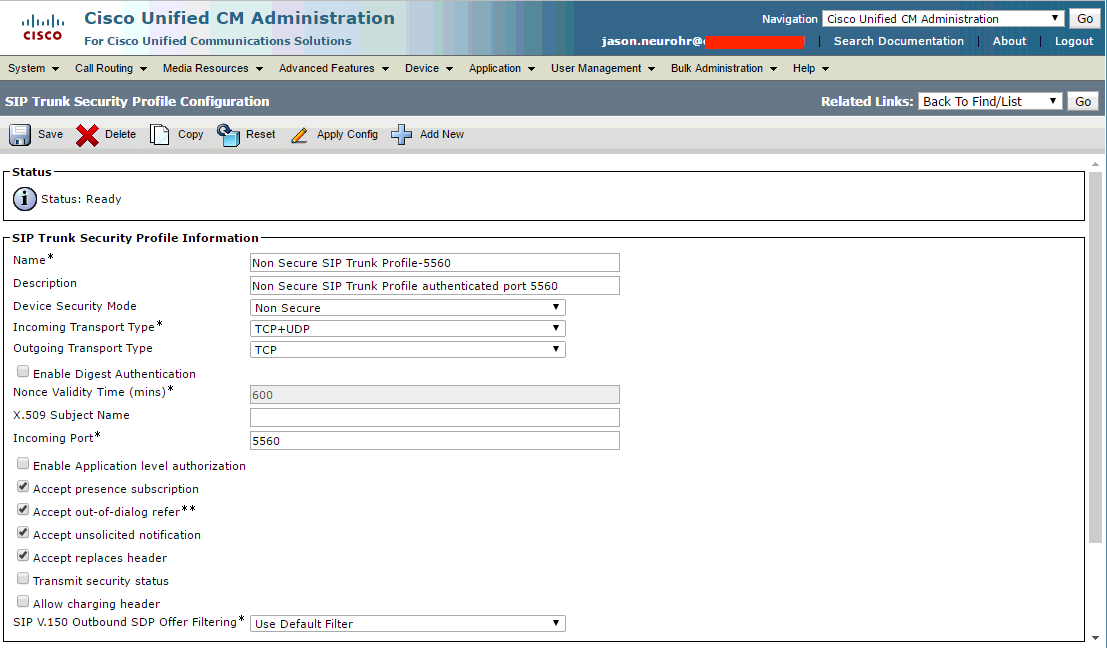Open the Outgoing Transport Type dropdown
Viewport: 1107px width, 648px height.
click(407, 349)
